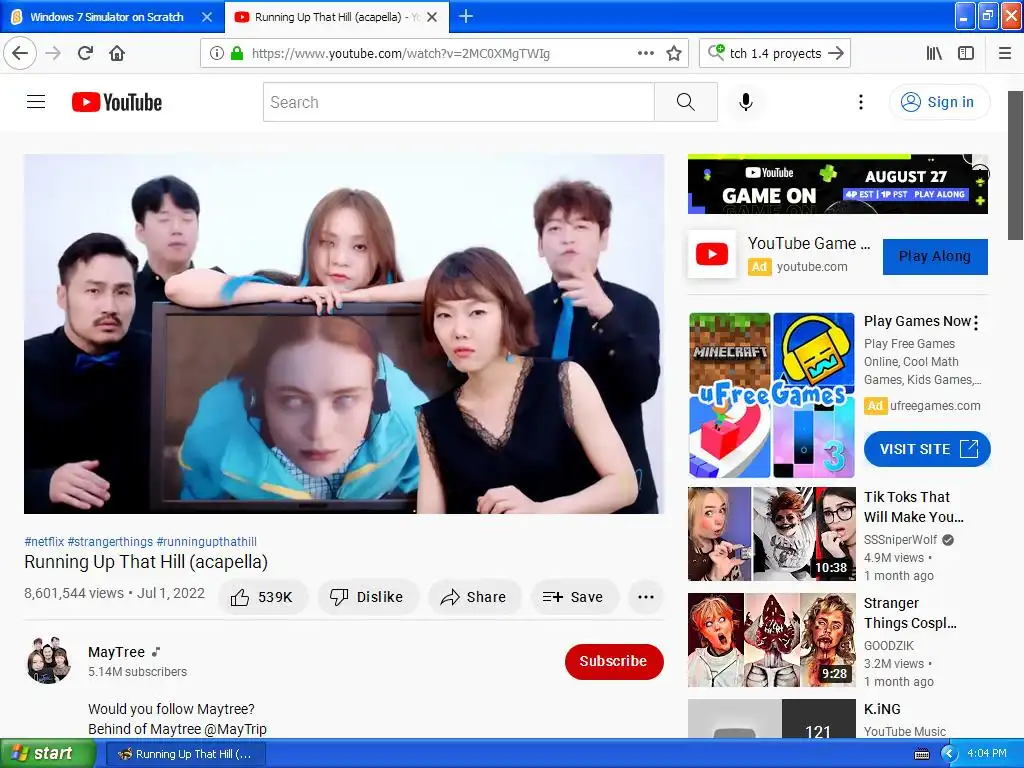
Task: Click the Share button
Action: click(474, 597)
